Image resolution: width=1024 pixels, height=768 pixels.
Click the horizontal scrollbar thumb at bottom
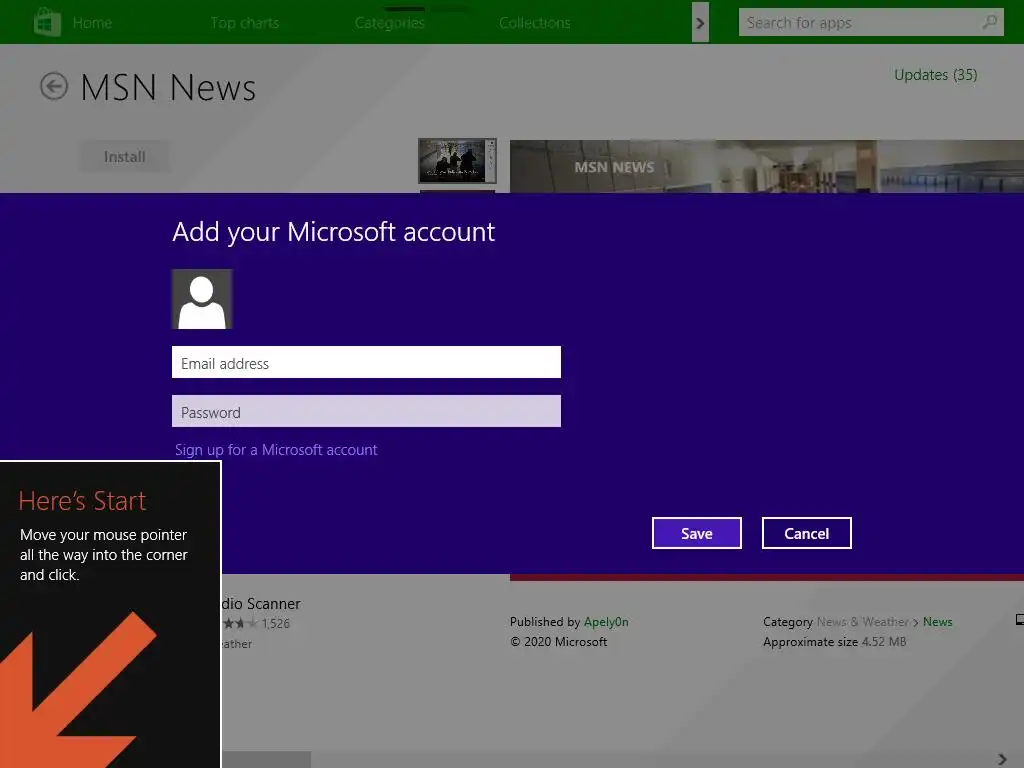coord(266,760)
